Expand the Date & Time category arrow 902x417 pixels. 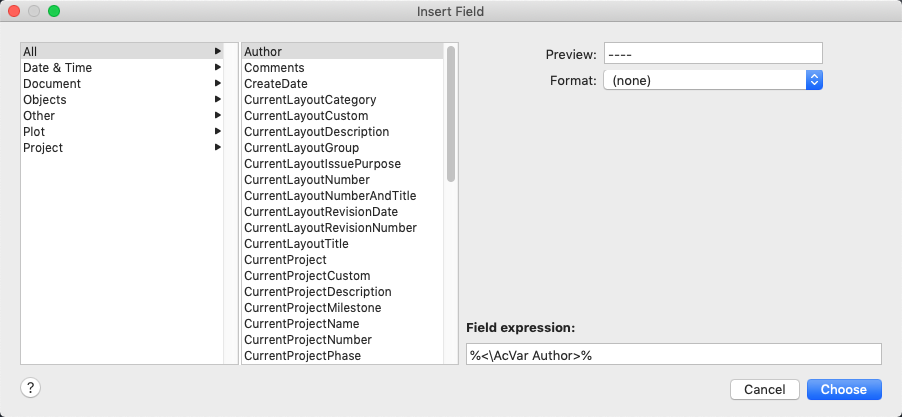(217, 68)
